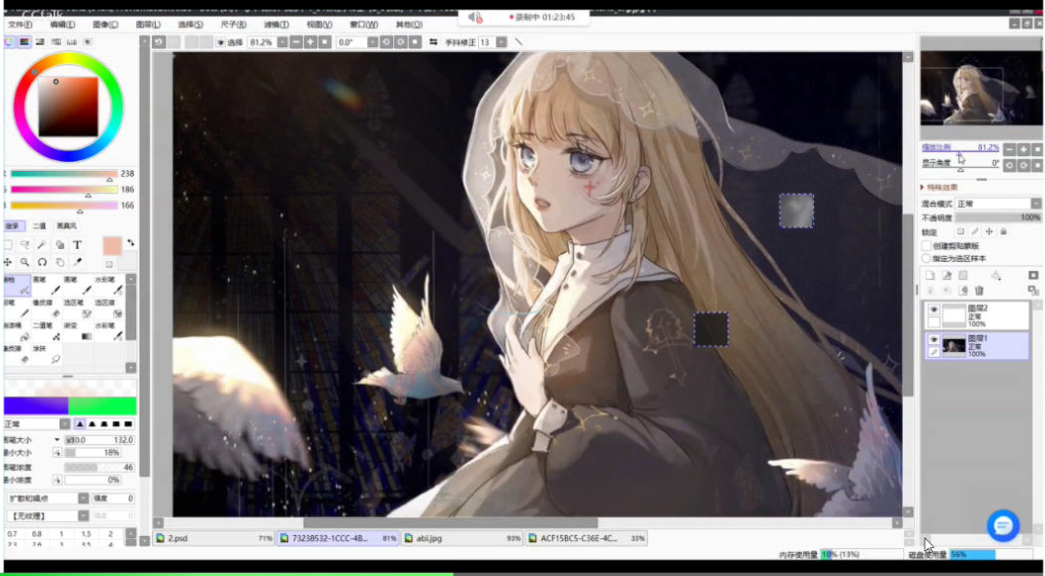Switch to the 2.psd document tab
Image resolution: width=1045 pixels, height=576 pixels.
(x=214, y=538)
